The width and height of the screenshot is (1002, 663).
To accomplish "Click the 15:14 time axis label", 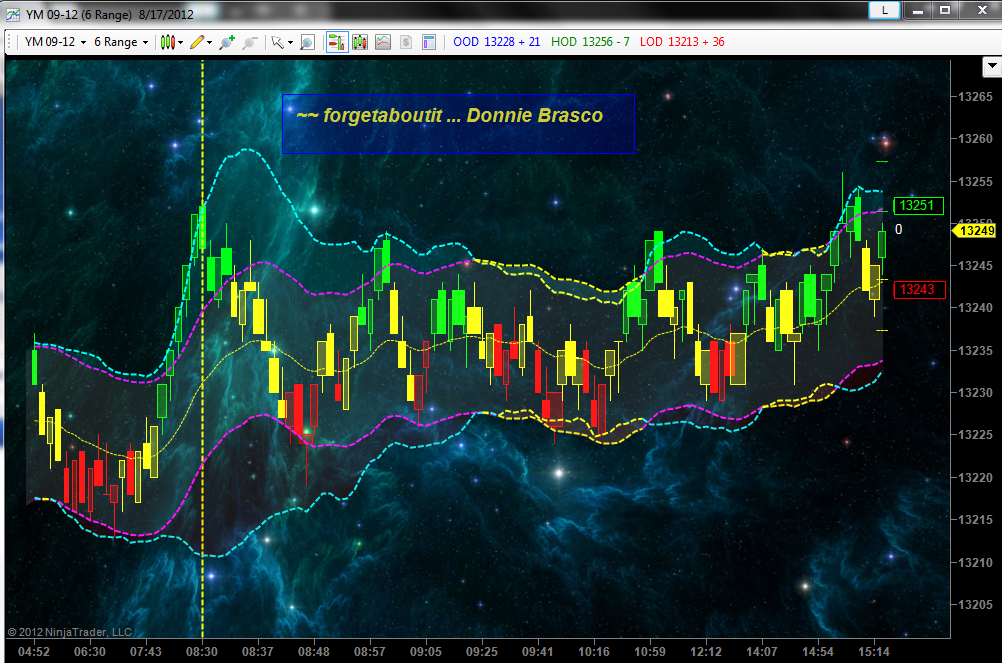I will (x=874, y=652).
